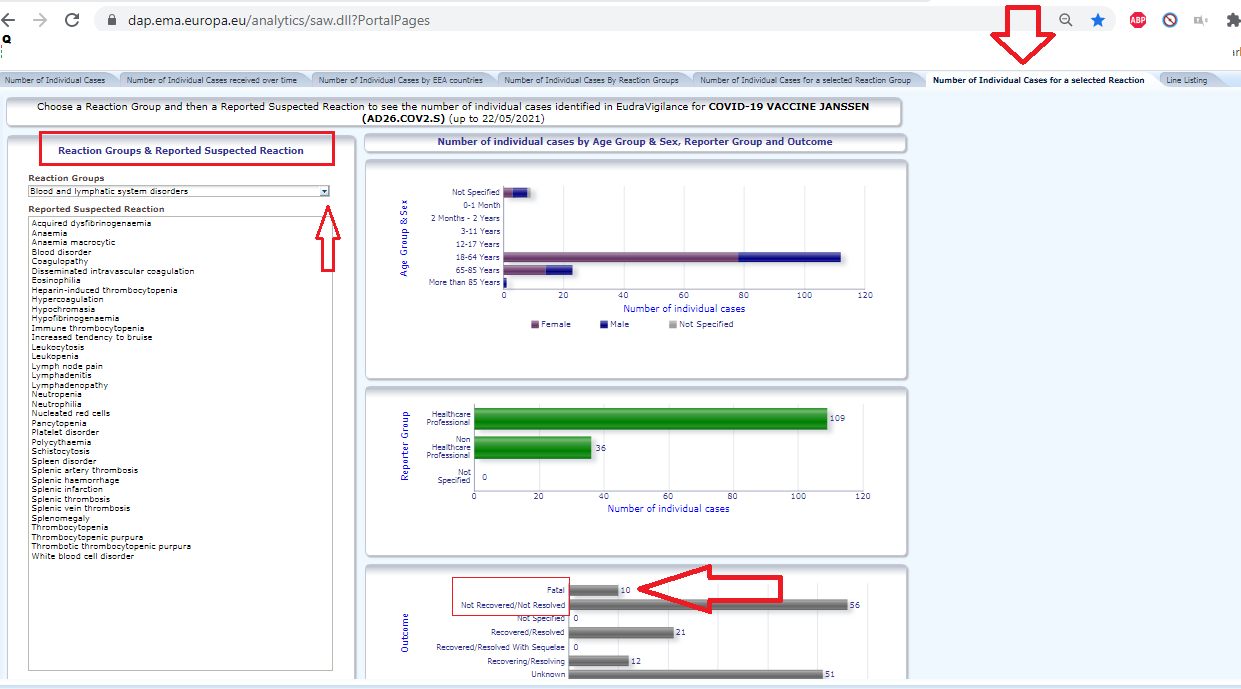This screenshot has width=1241, height=689.
Task: Click the Female legend swatch
Action: (535, 325)
